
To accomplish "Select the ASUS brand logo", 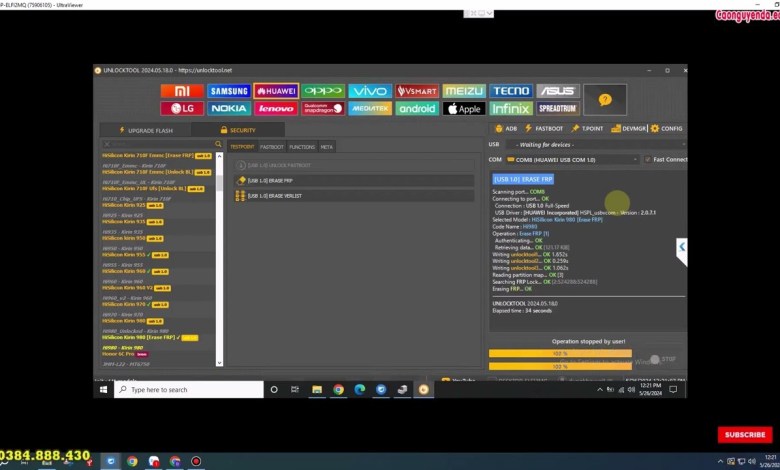I will pos(558,91).
